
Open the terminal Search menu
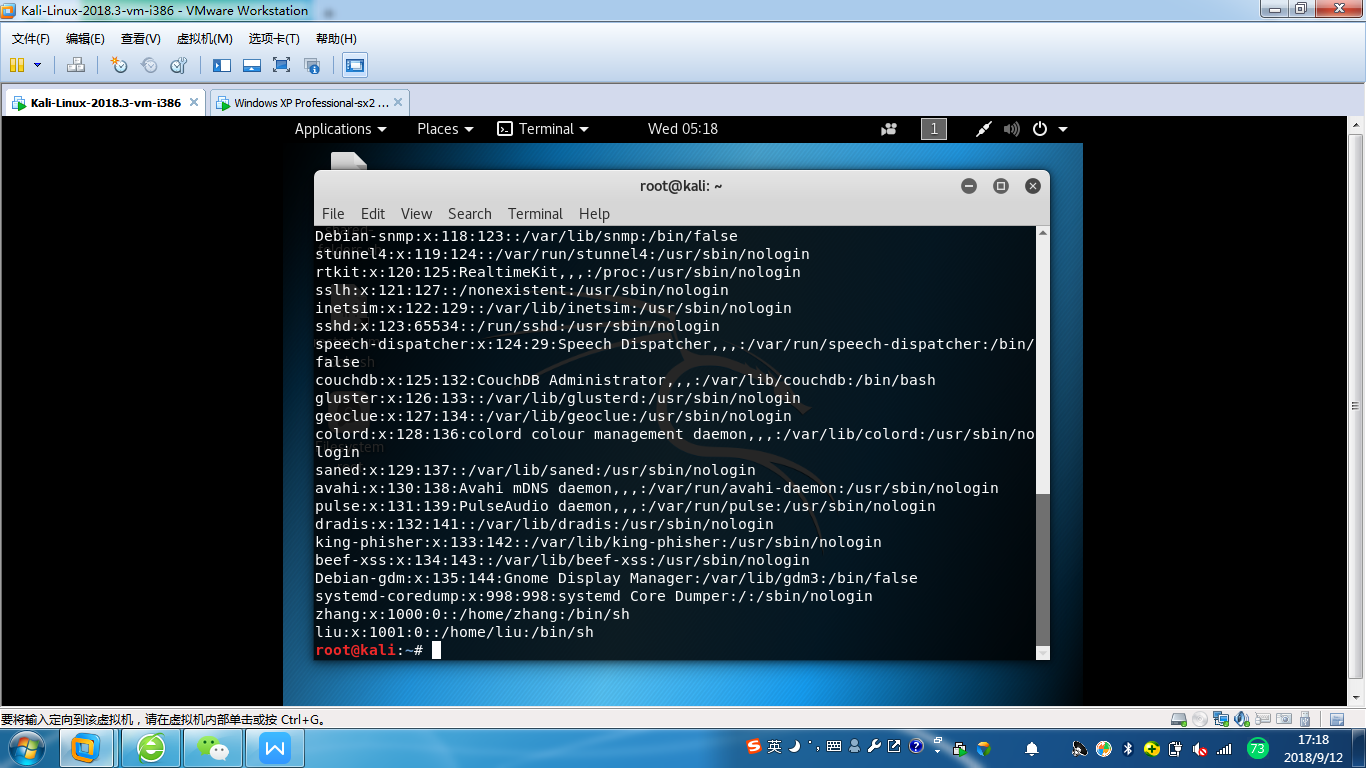click(470, 214)
